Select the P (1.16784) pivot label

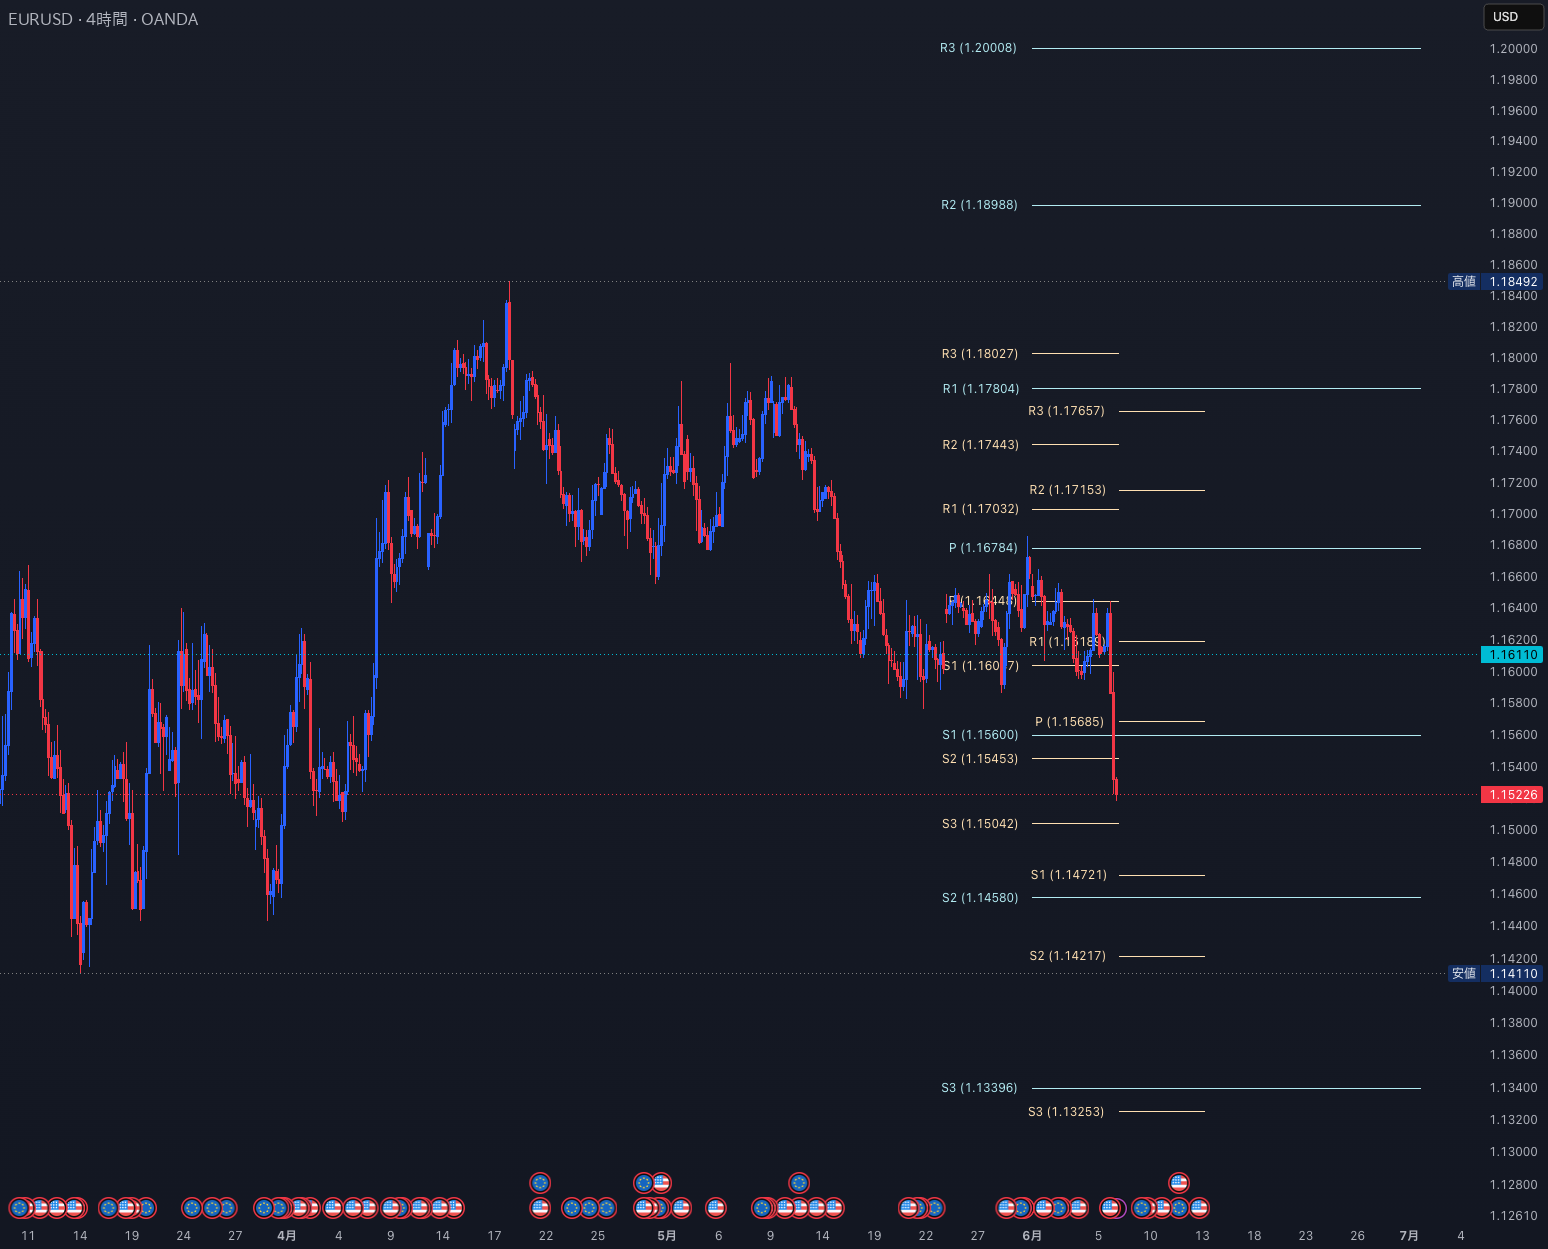[x=983, y=548]
